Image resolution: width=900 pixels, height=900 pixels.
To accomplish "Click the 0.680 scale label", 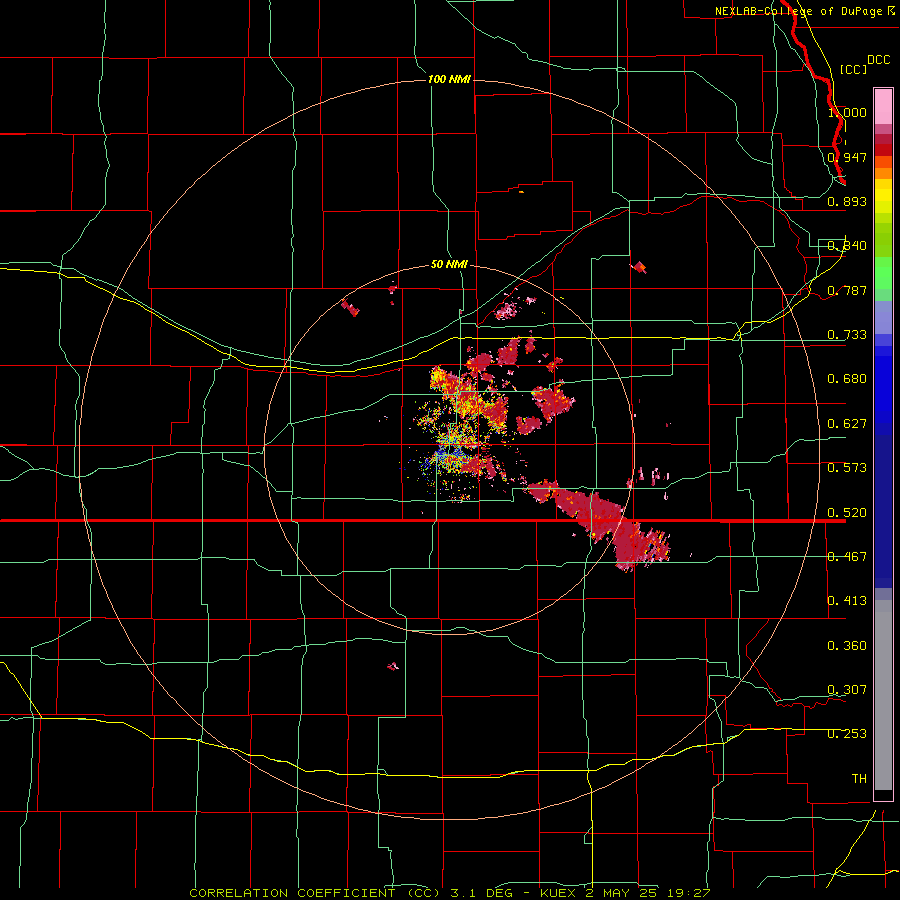I will pos(847,379).
